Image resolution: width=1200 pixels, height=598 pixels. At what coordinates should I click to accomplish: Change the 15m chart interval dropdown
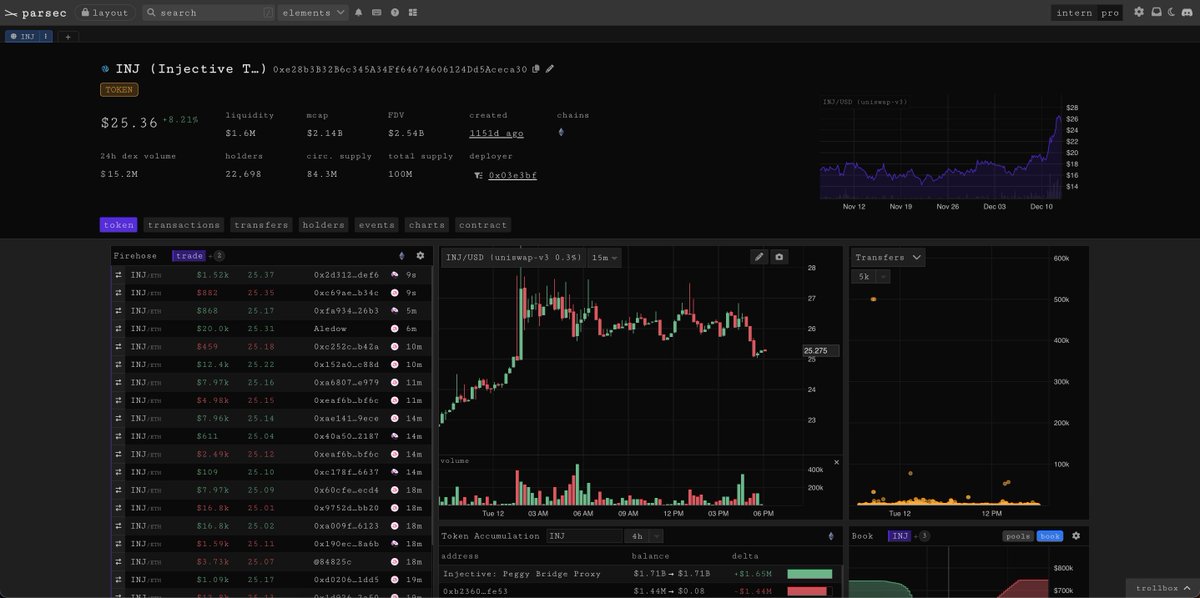[x=604, y=257]
